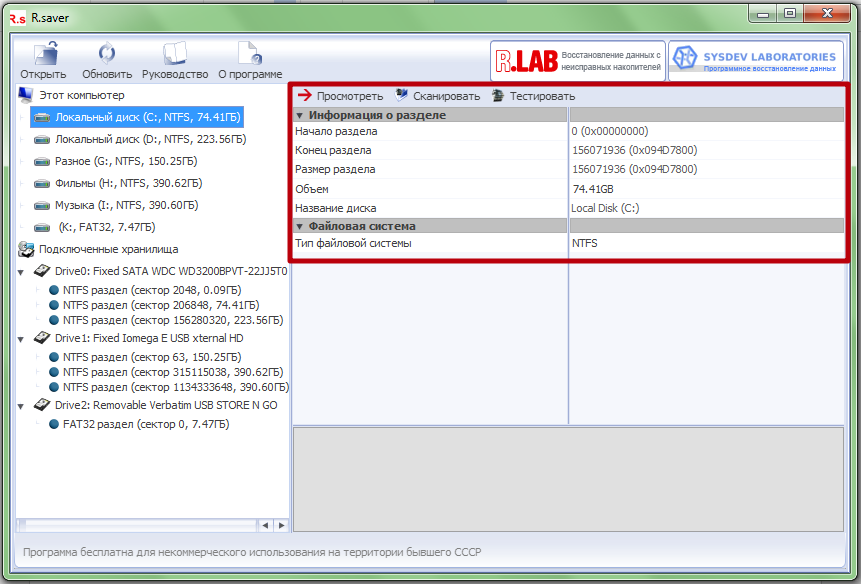Click Тип файловой системы value NTFS
The width and height of the screenshot is (861, 584).
(584, 243)
